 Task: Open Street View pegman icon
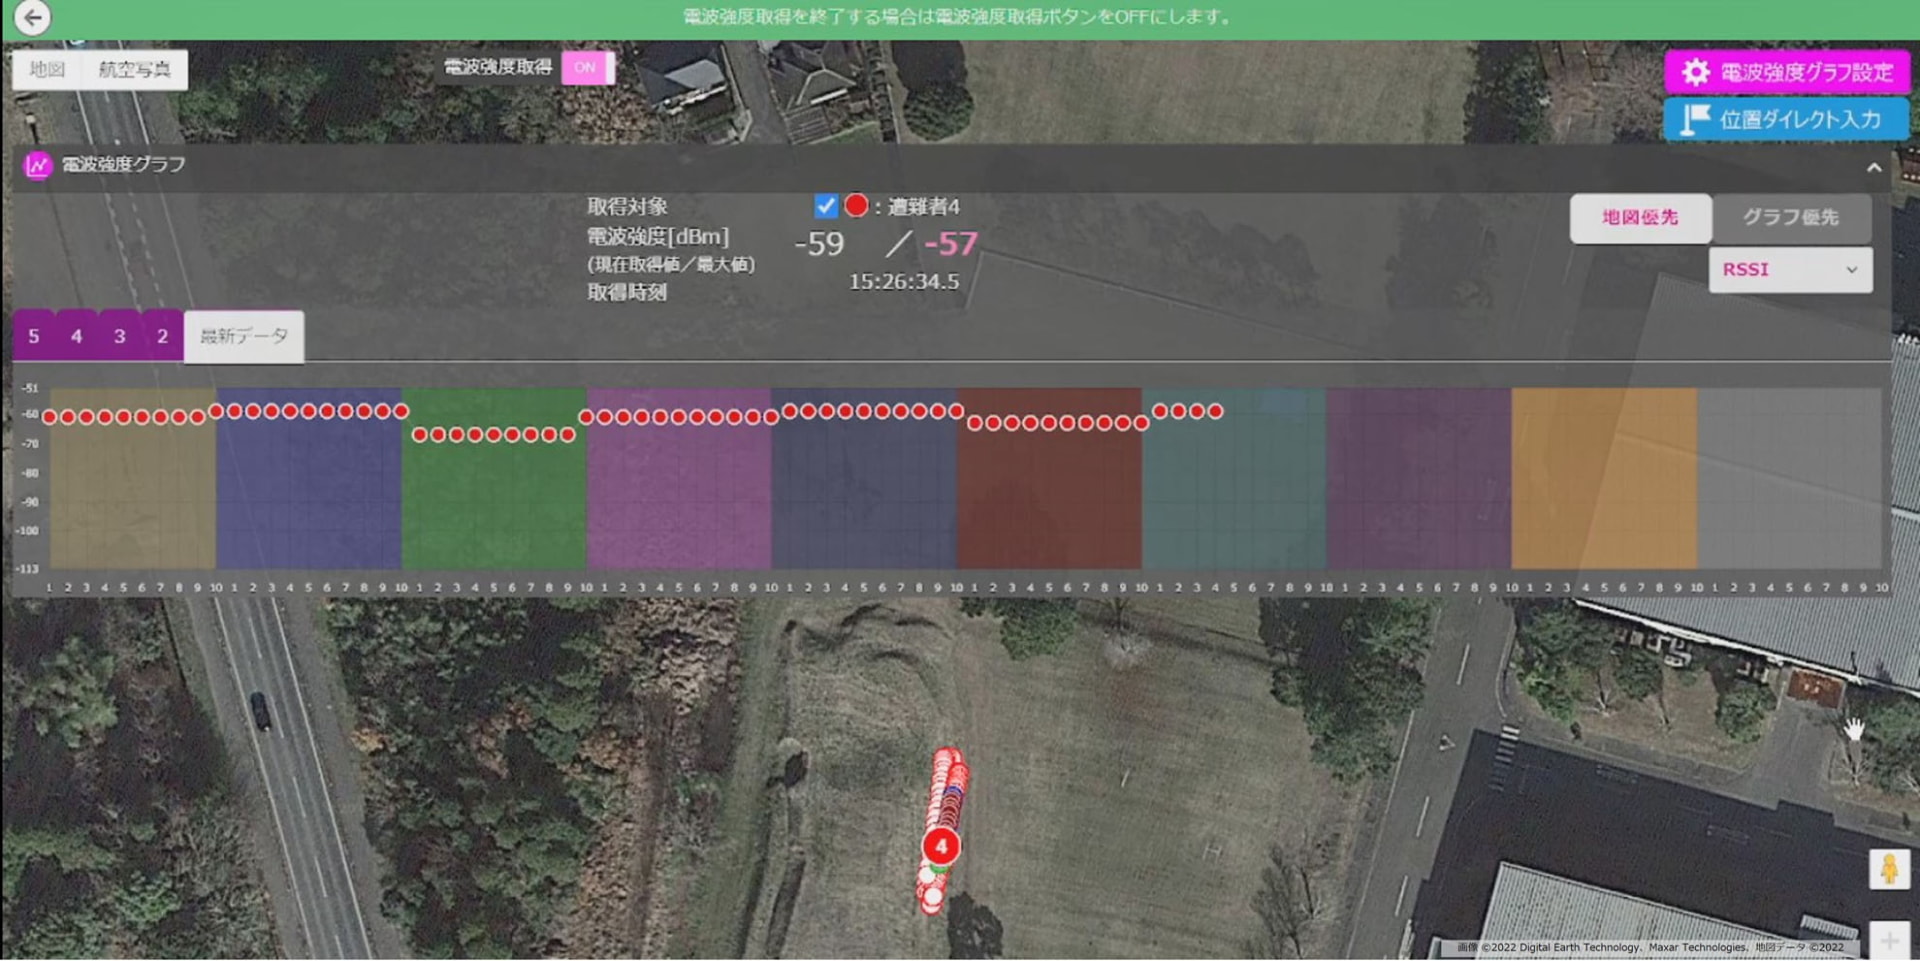click(1889, 868)
